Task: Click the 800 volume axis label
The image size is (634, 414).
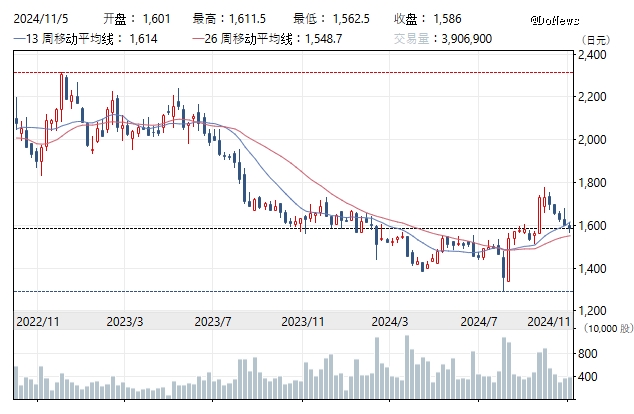Action: point(589,354)
